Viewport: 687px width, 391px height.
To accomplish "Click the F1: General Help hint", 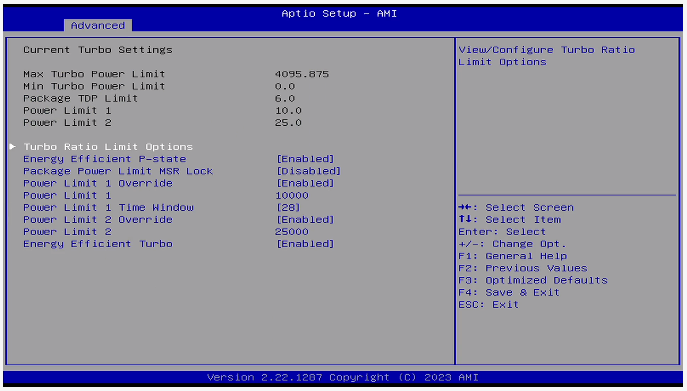I will tap(513, 256).
